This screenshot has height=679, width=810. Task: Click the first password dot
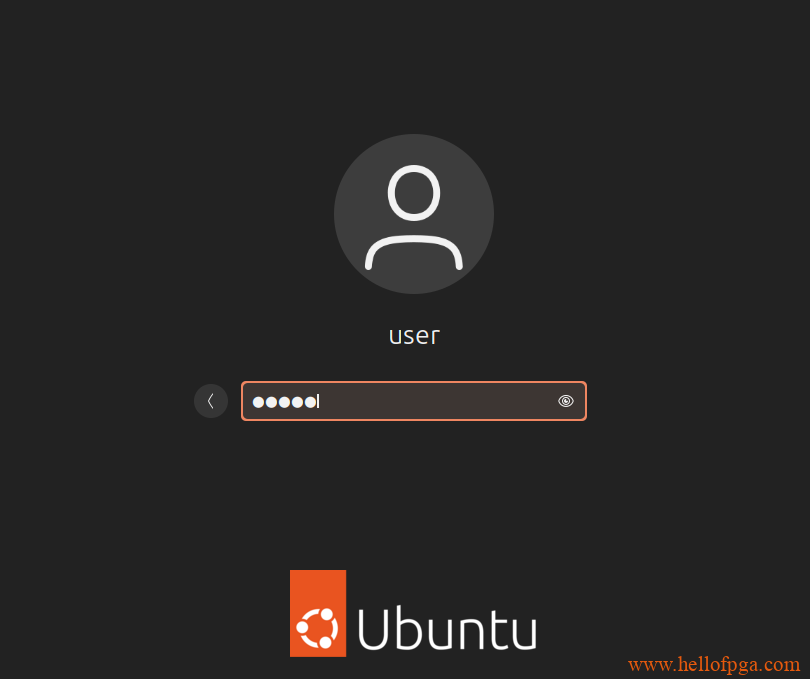click(258, 402)
